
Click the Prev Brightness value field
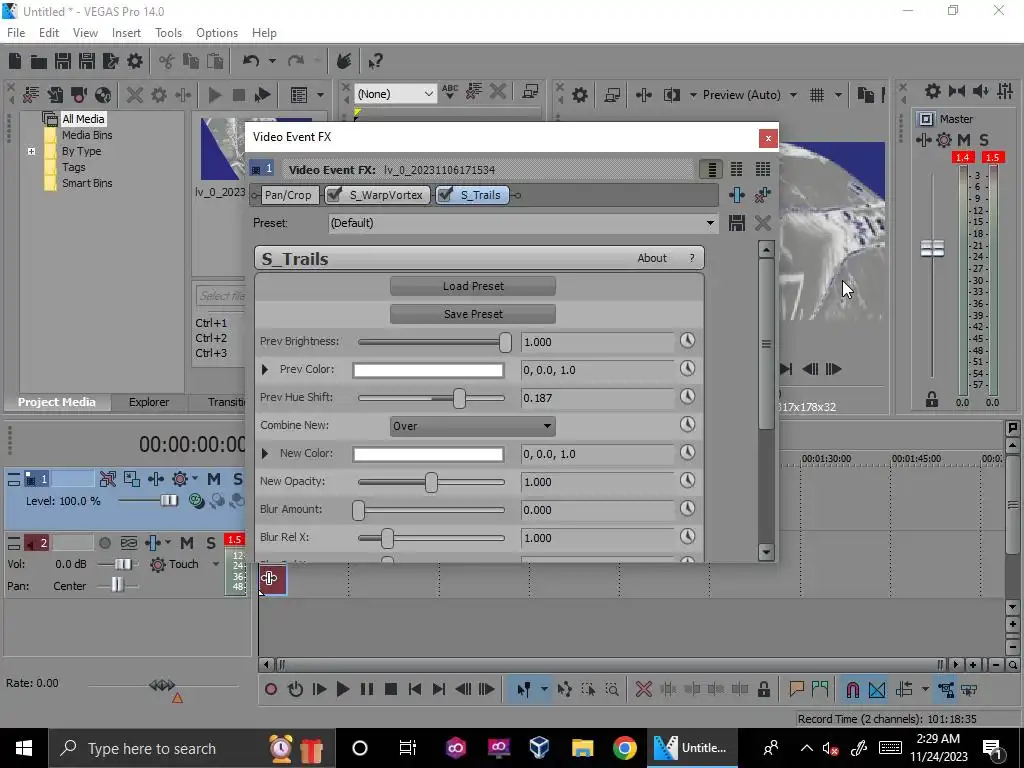pyautogui.click(x=597, y=342)
